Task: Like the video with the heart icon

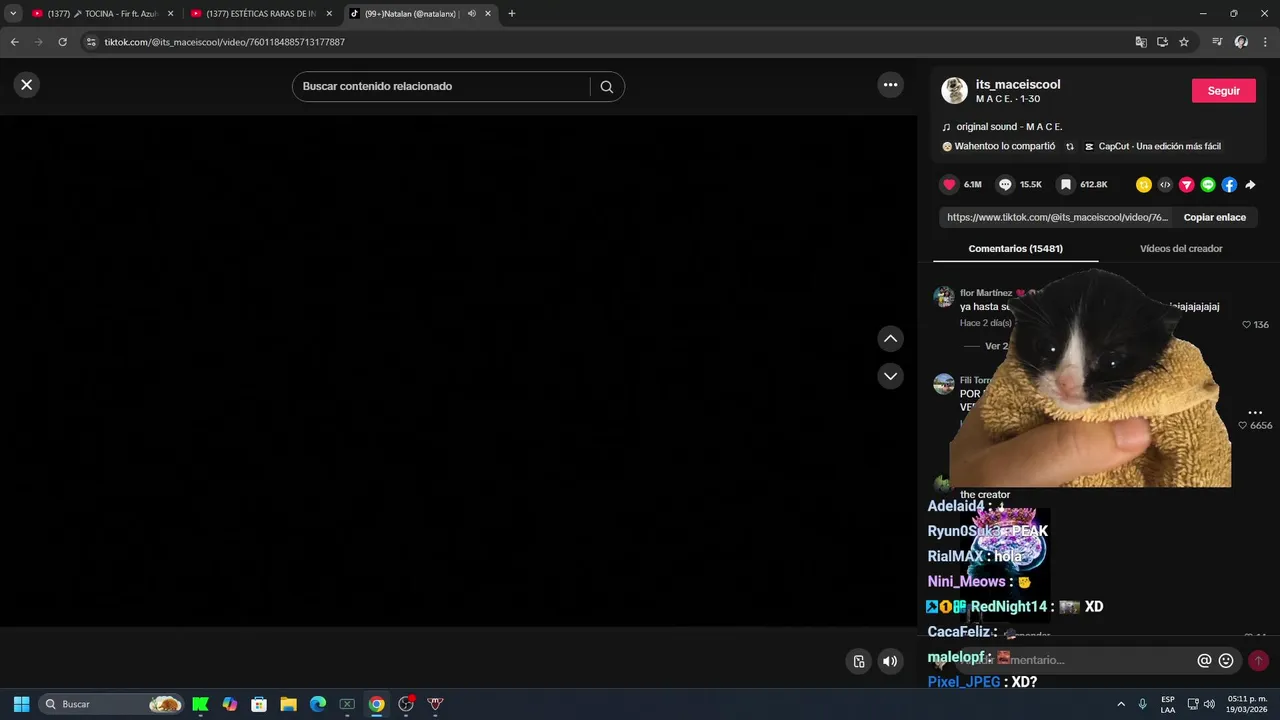Action: click(x=949, y=185)
